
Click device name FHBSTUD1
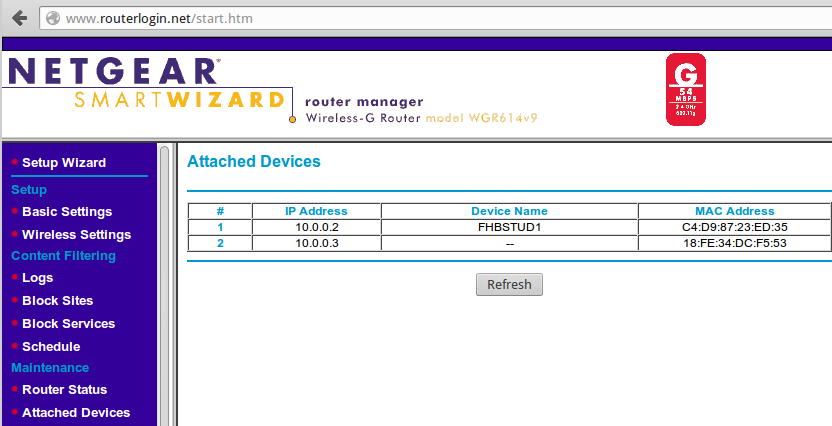click(509, 227)
